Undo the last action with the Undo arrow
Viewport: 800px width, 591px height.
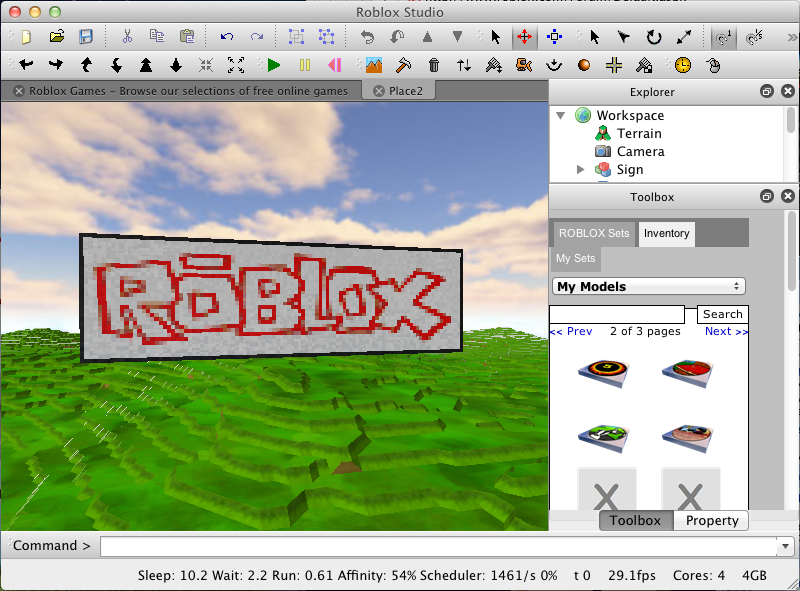pyautogui.click(x=227, y=36)
